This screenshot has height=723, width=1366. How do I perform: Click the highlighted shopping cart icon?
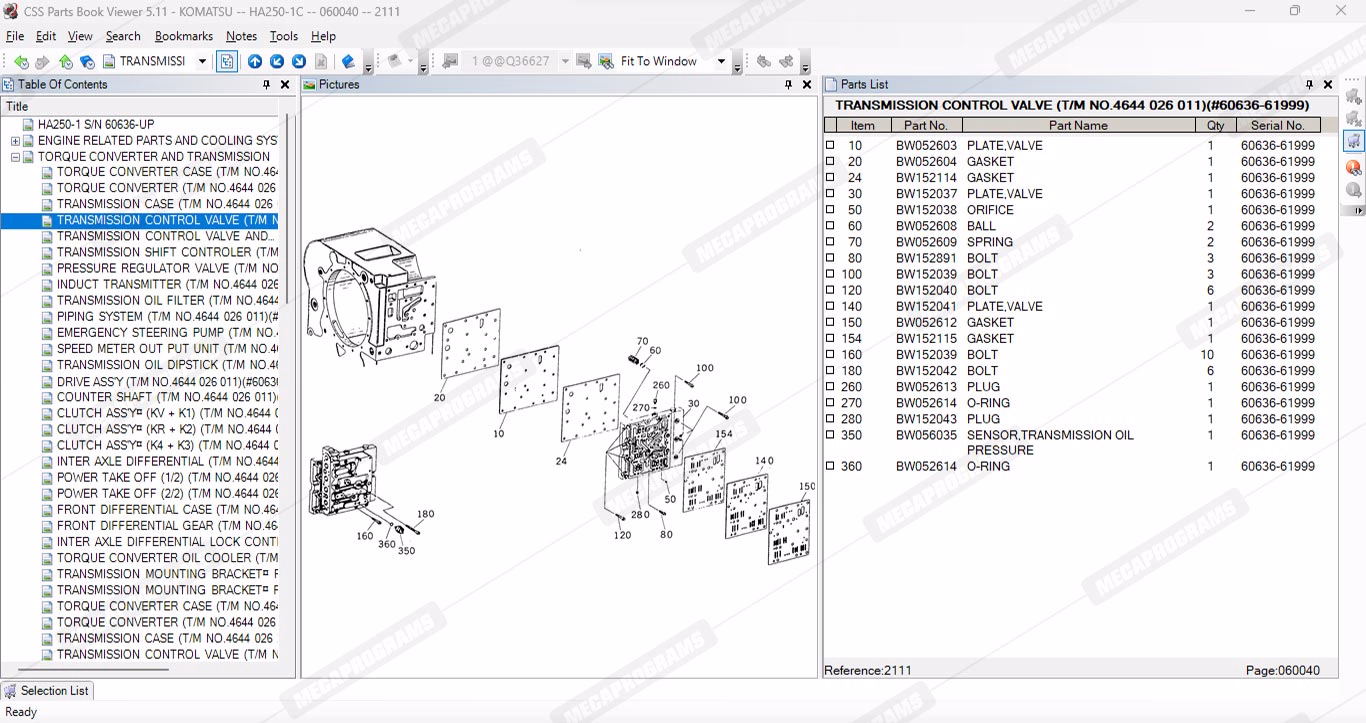tap(1353, 141)
